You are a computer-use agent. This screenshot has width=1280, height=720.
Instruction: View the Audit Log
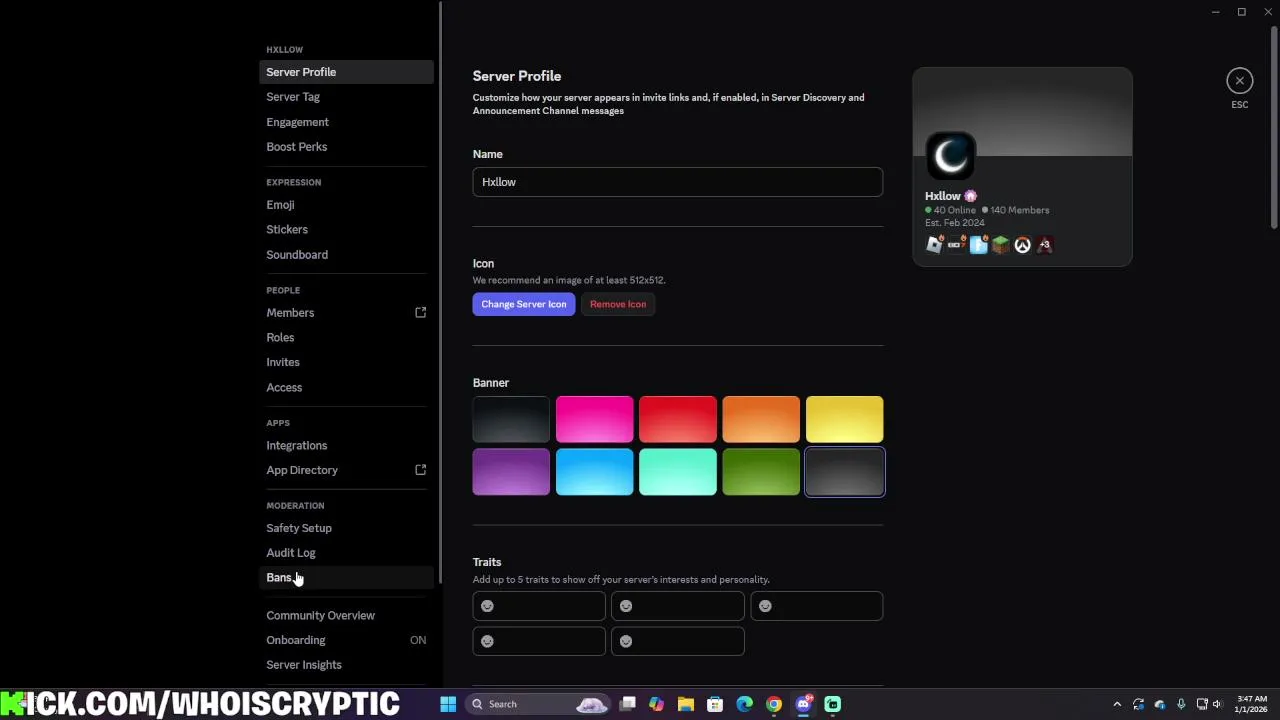(x=346, y=553)
